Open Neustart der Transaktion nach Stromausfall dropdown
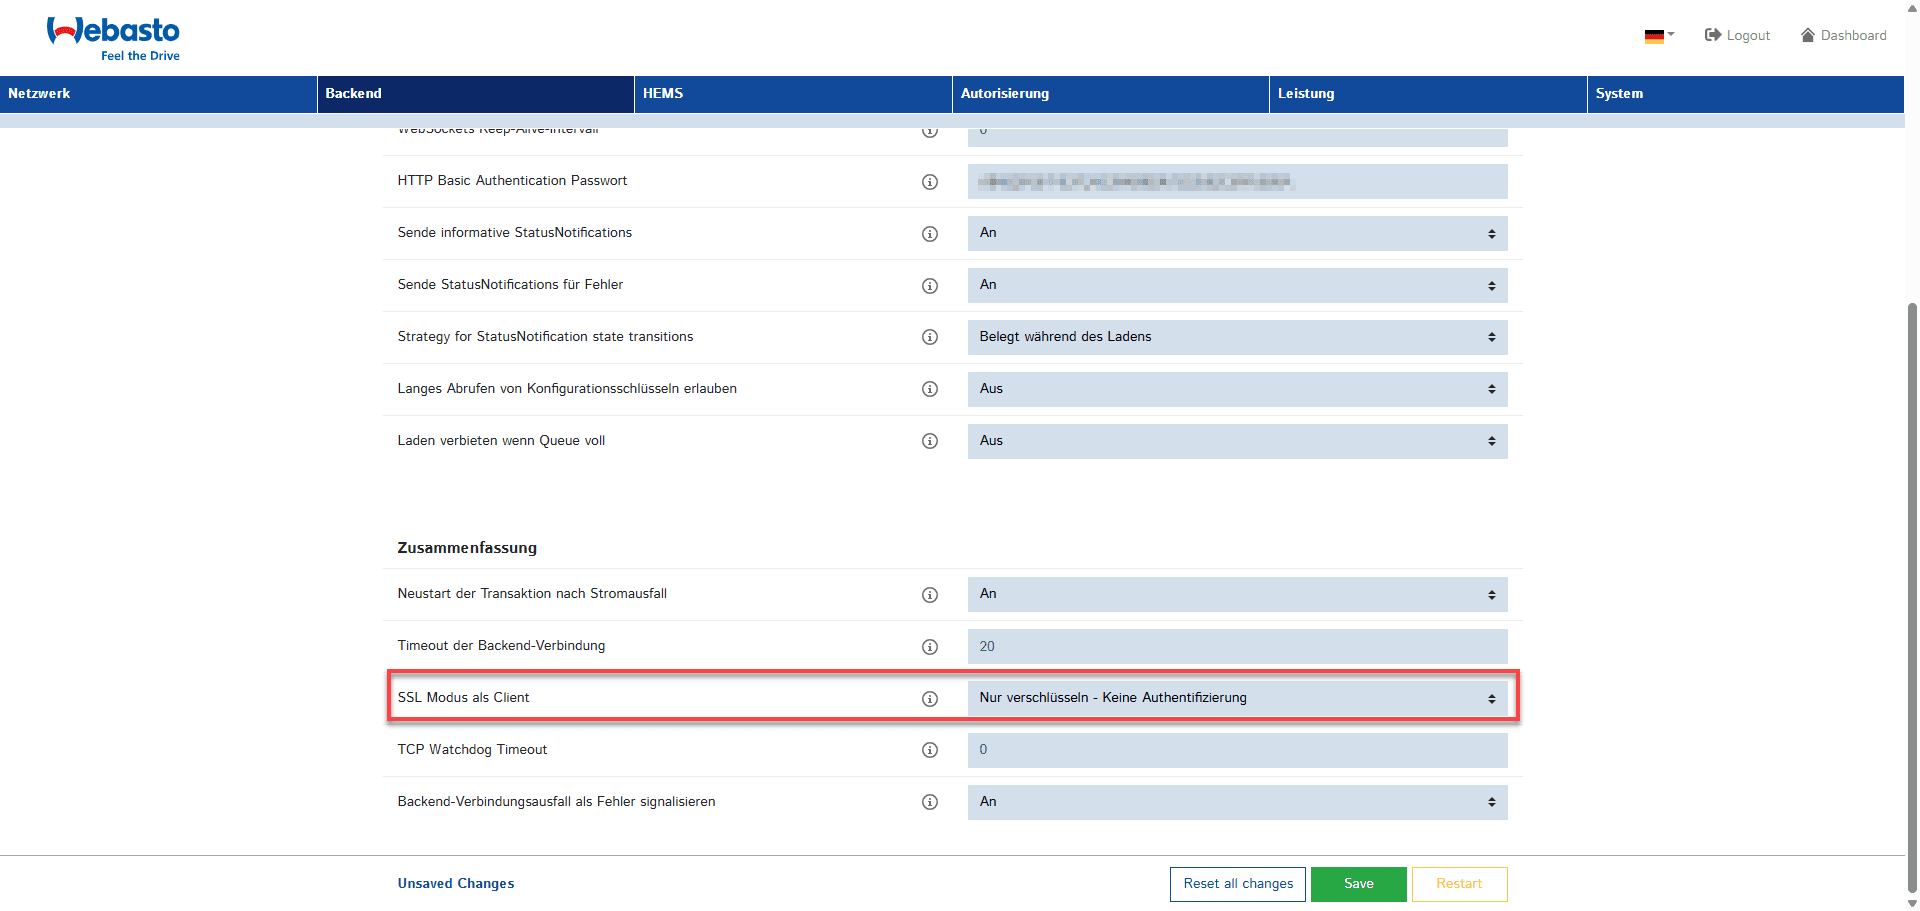This screenshot has height=911, width=1920. click(1237, 594)
